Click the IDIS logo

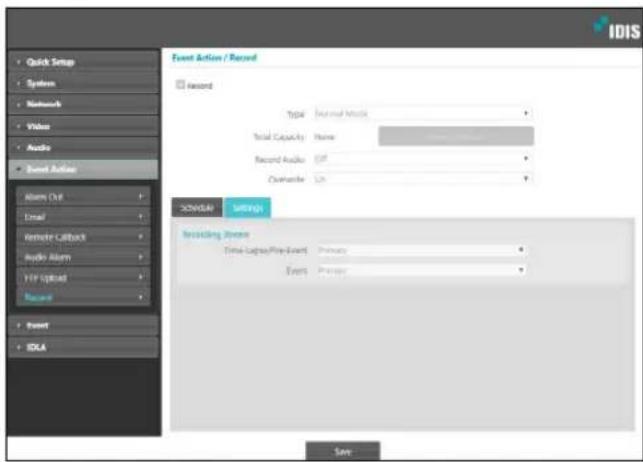click(616, 28)
